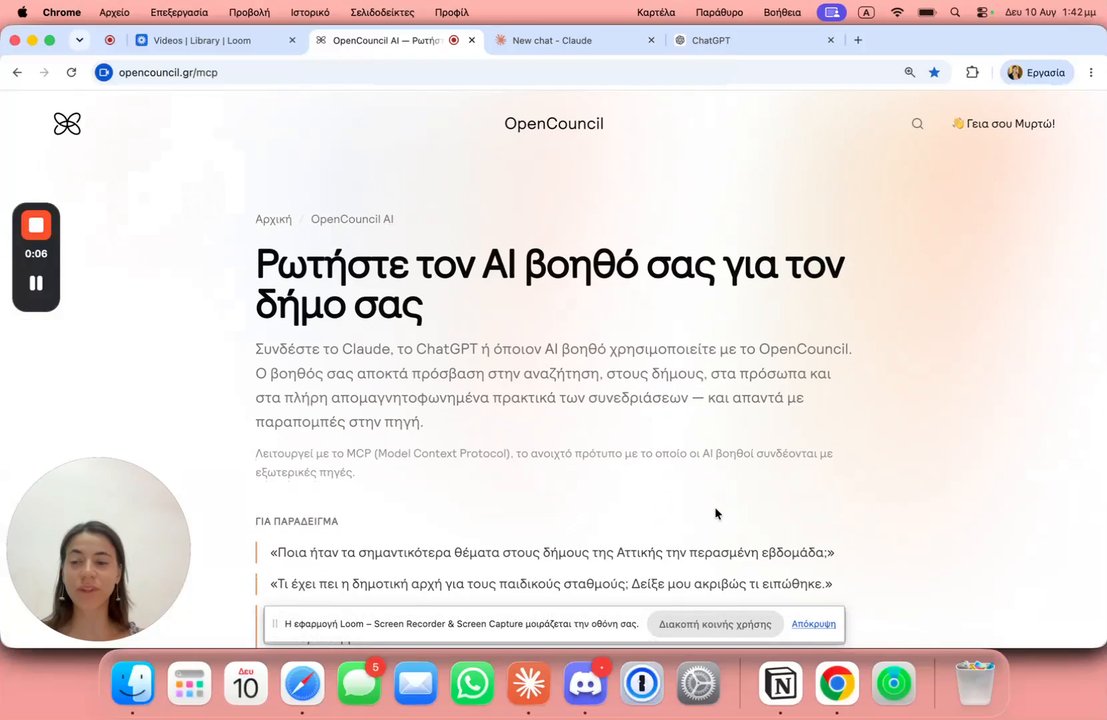Click the purple screen-sharing menu bar icon

click(832, 12)
